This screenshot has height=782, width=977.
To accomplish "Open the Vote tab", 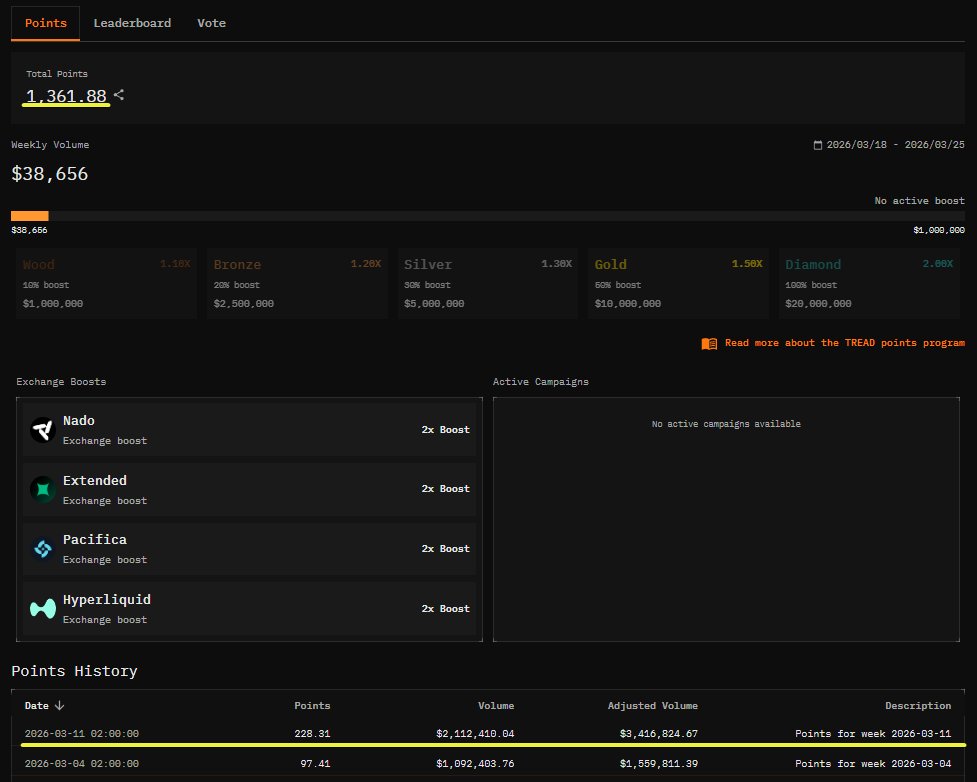I will [x=211, y=23].
